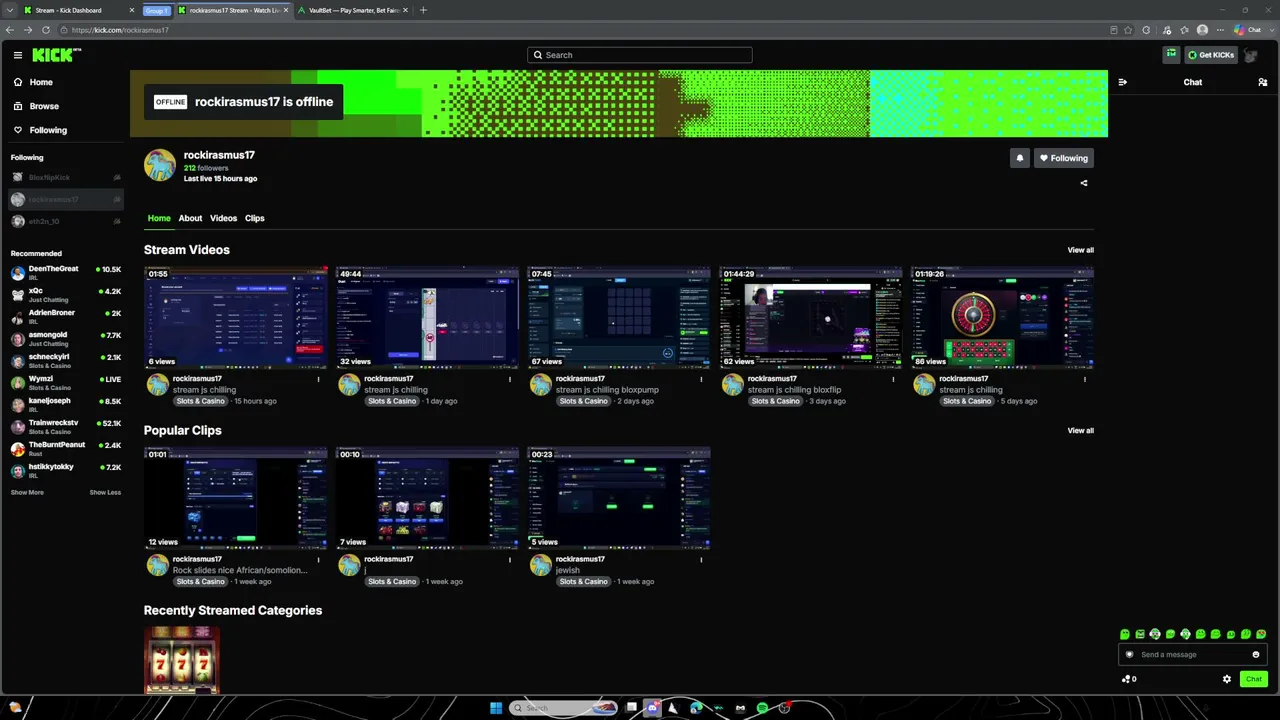The height and width of the screenshot is (720, 1280).
Task: Toggle the Following button
Action: tap(1064, 158)
